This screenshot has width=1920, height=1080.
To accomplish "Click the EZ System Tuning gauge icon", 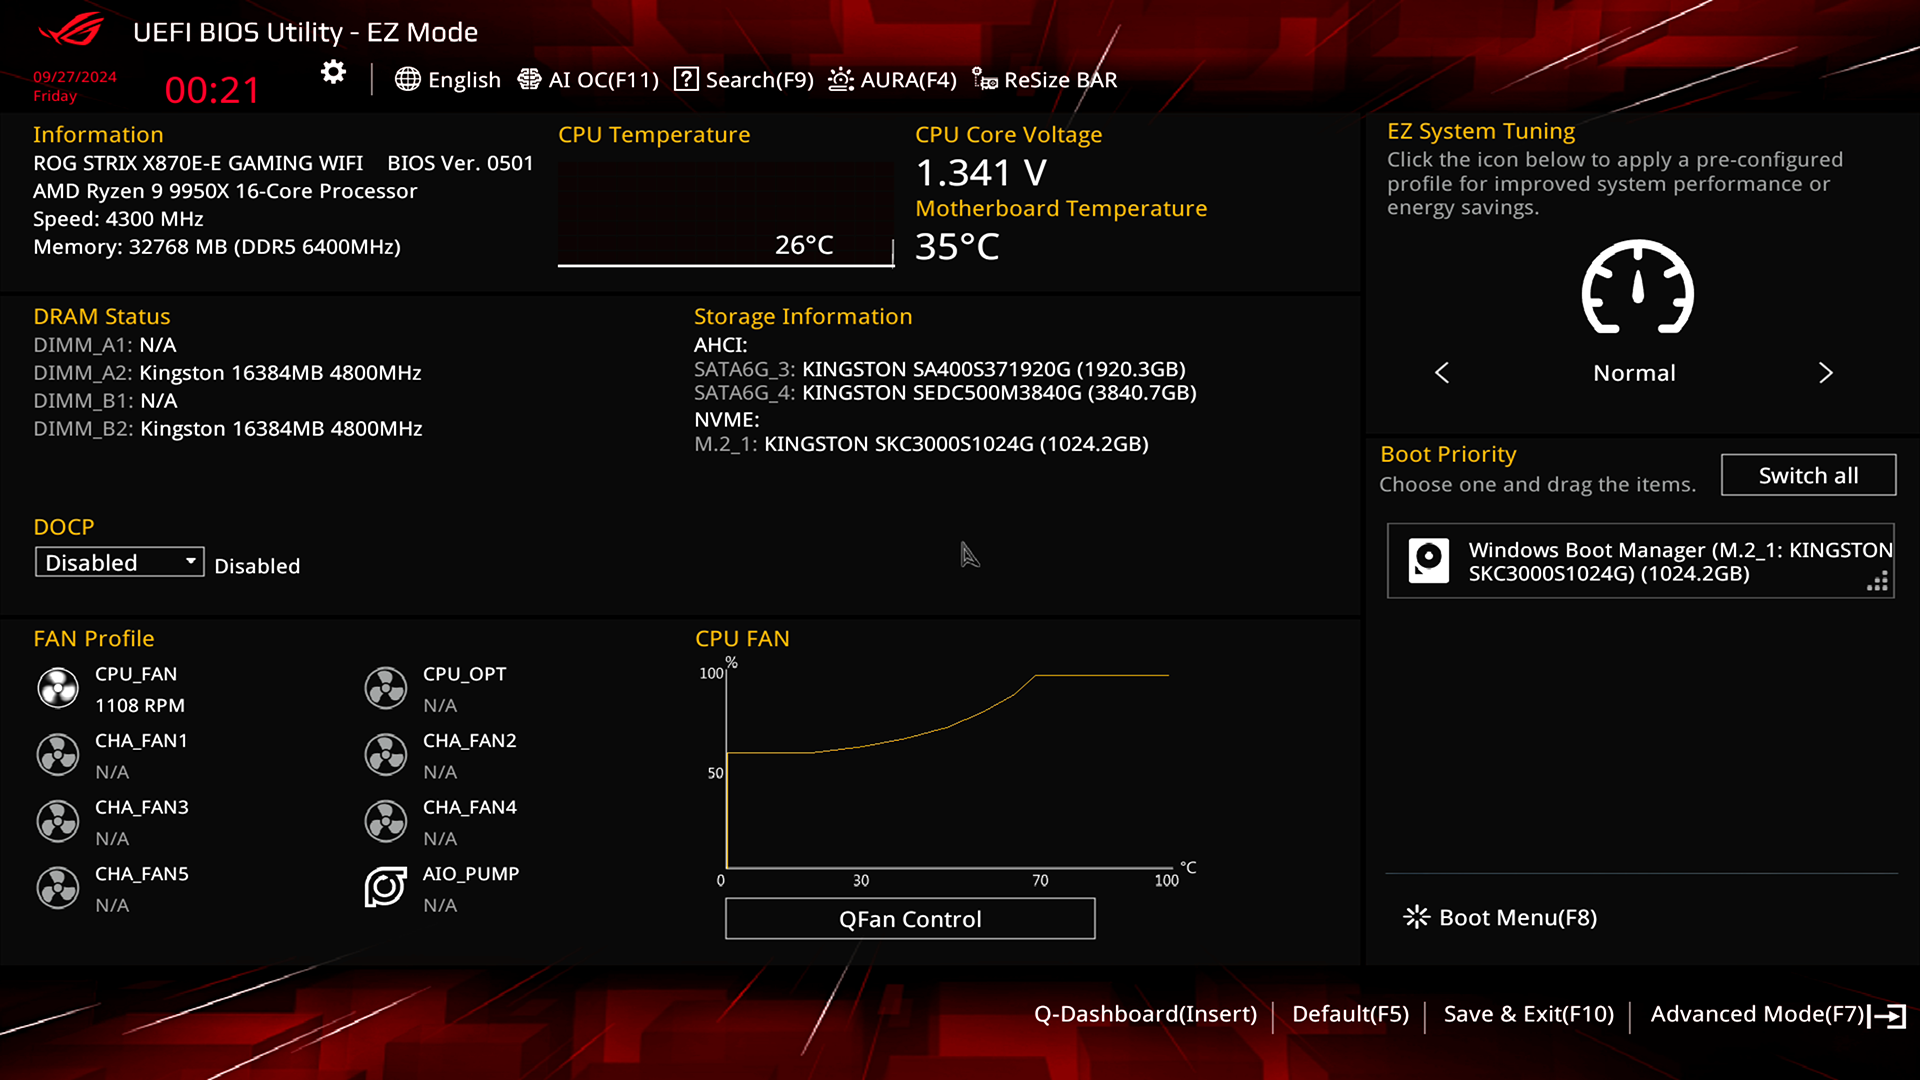I will point(1637,288).
